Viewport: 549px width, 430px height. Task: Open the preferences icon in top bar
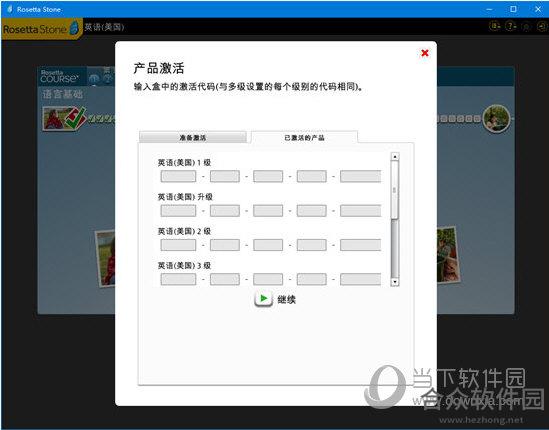(494, 26)
